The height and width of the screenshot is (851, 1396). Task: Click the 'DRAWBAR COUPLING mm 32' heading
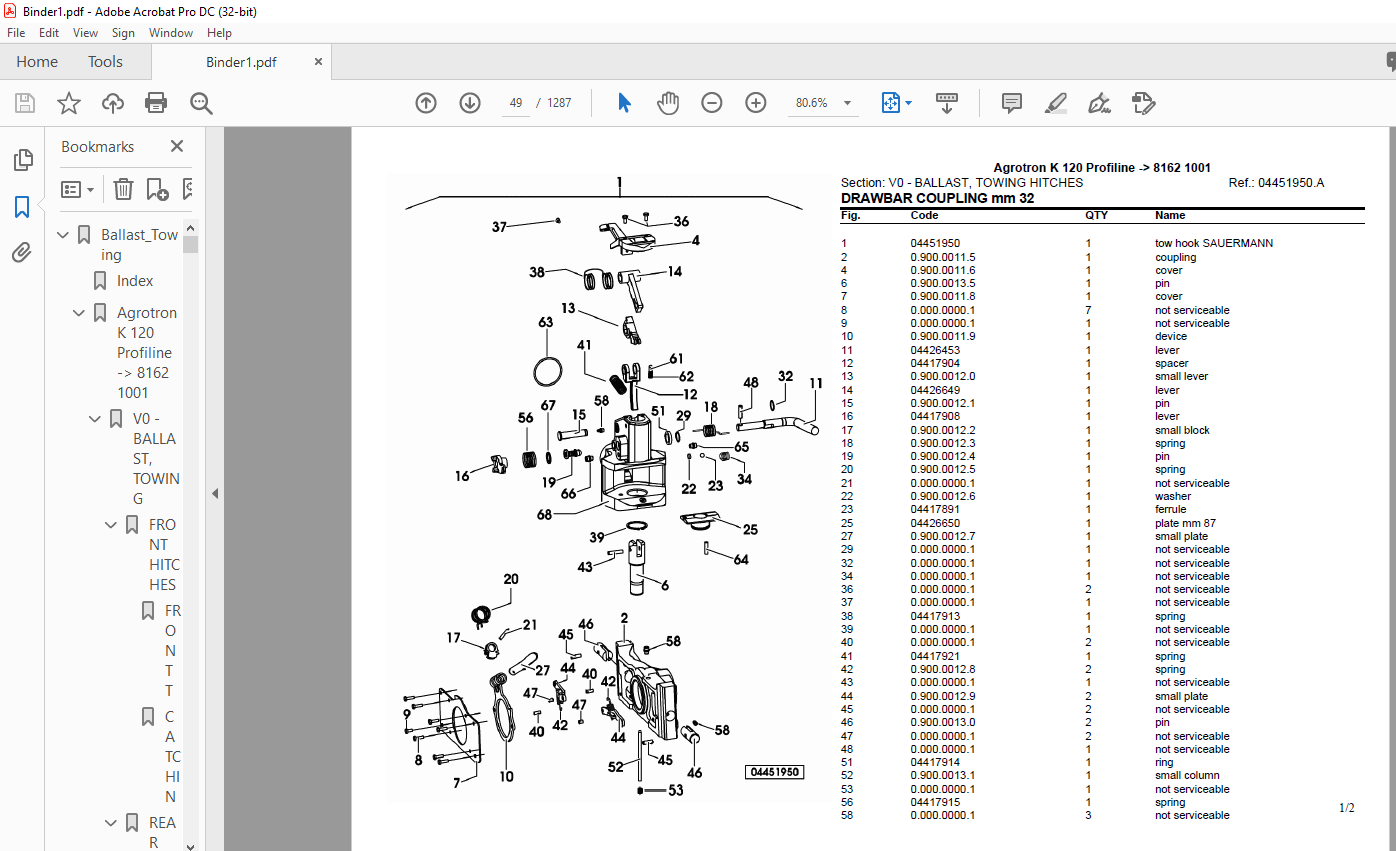pos(937,198)
